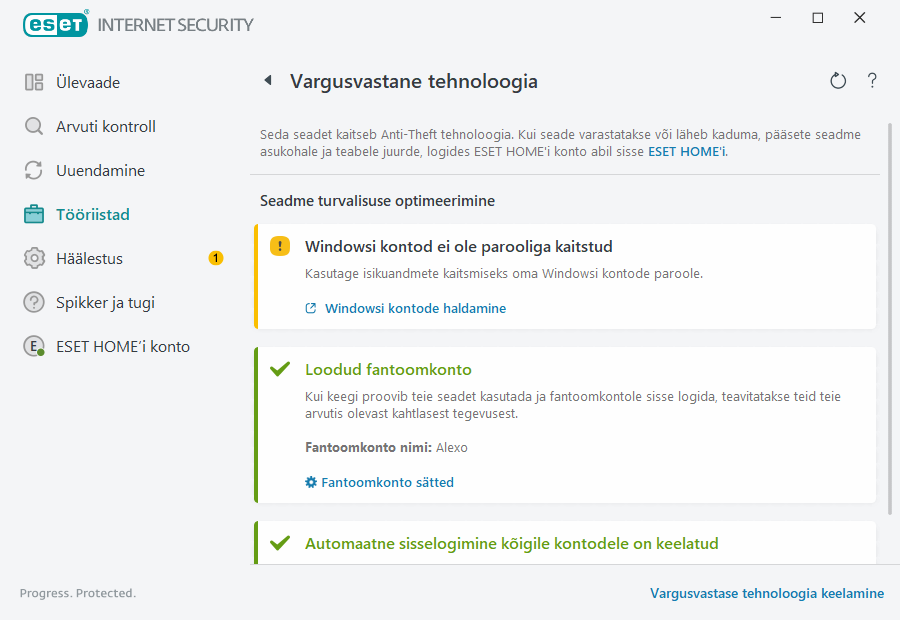
Task: Click the refresh icon at top right
Action: point(838,81)
